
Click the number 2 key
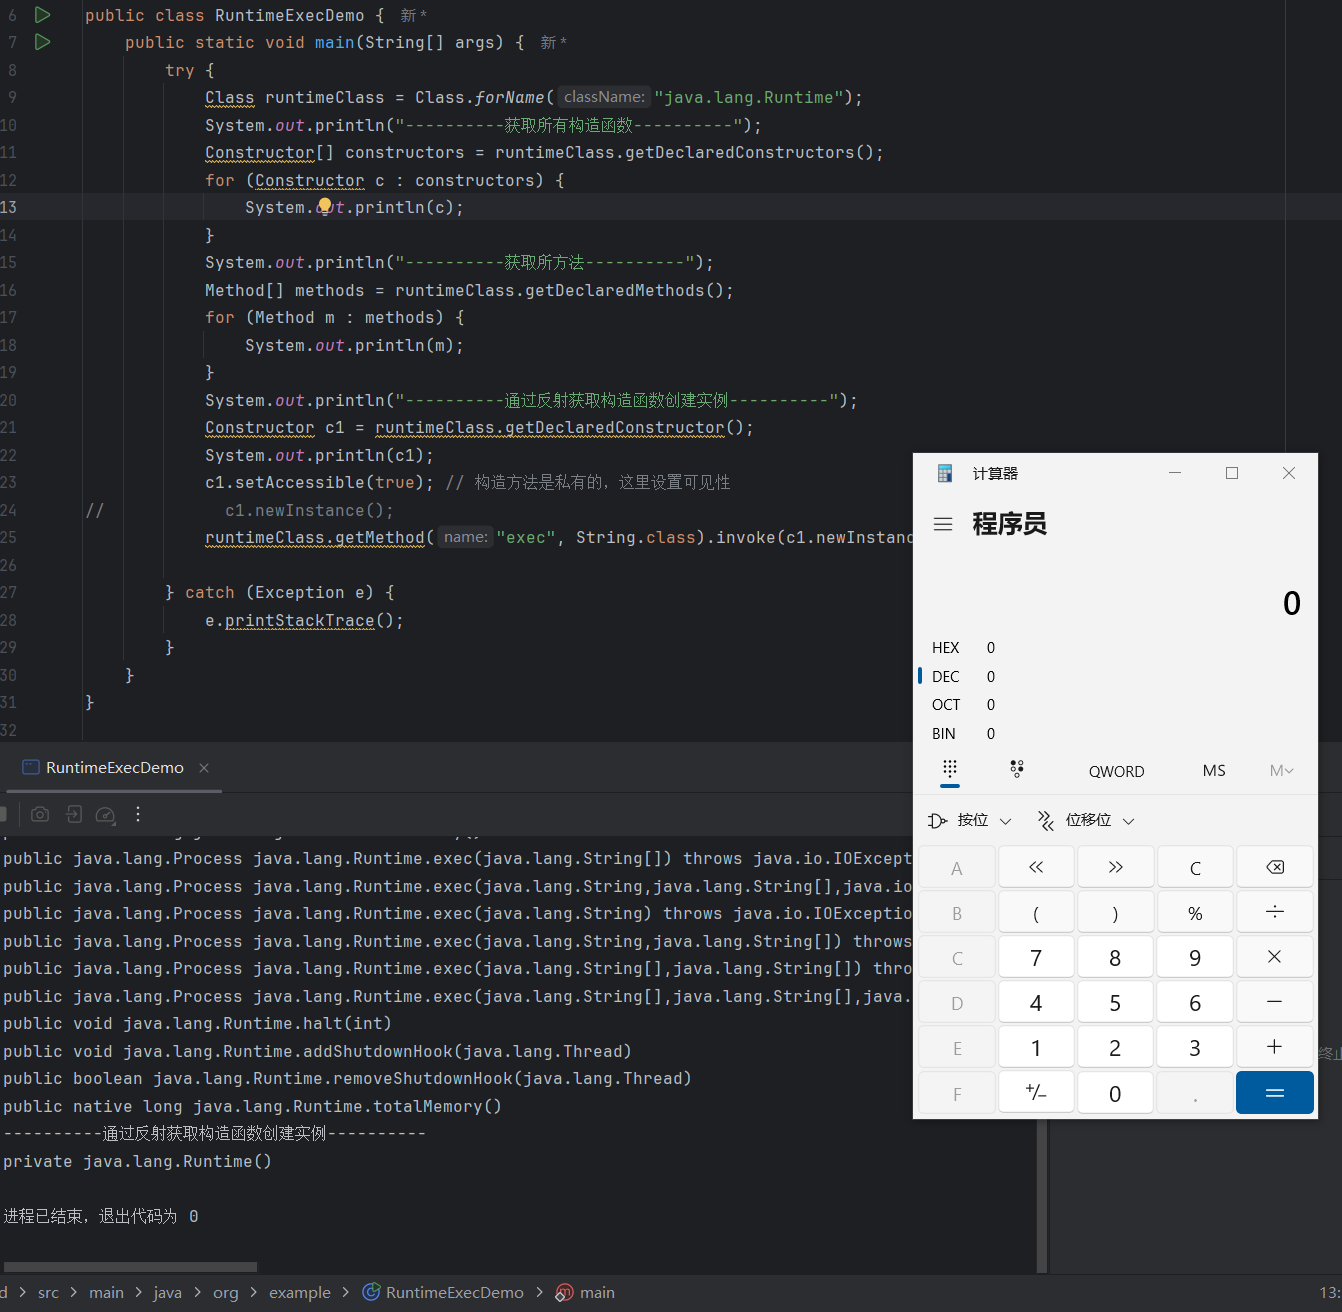pyautogui.click(x=1115, y=1047)
